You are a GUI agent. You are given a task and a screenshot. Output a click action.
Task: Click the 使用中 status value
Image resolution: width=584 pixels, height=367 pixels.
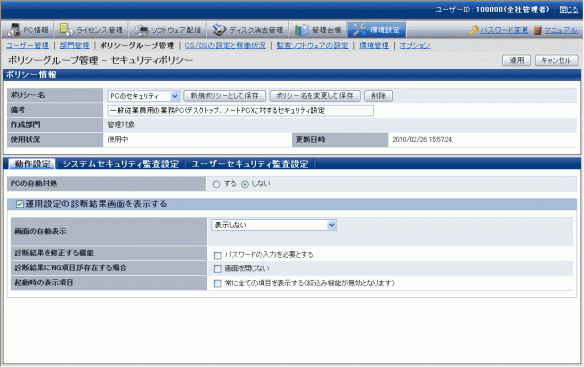coord(118,139)
